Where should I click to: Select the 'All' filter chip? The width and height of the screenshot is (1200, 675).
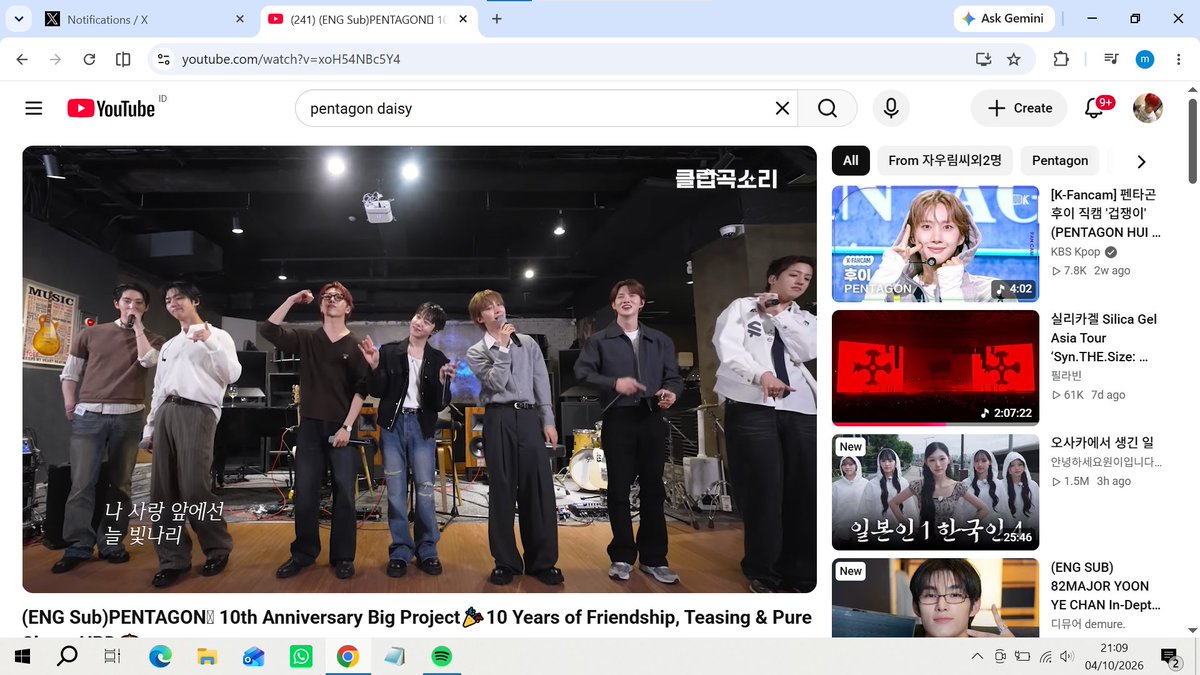tap(851, 160)
